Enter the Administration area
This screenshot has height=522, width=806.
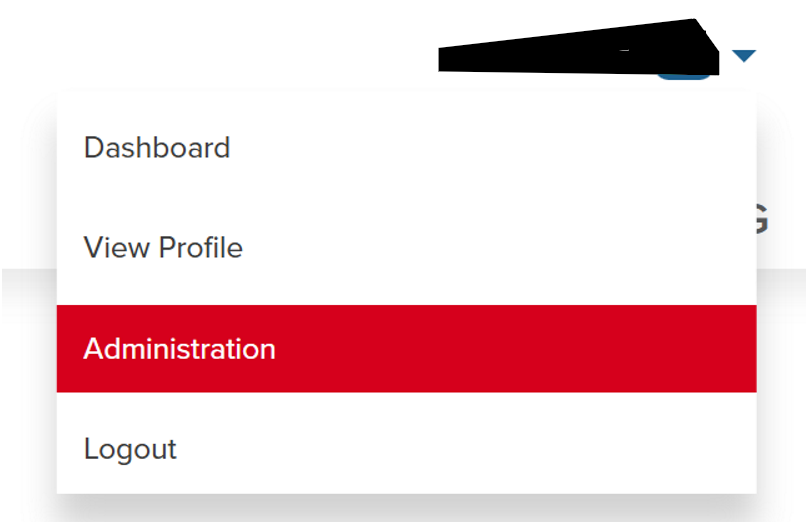(180, 349)
